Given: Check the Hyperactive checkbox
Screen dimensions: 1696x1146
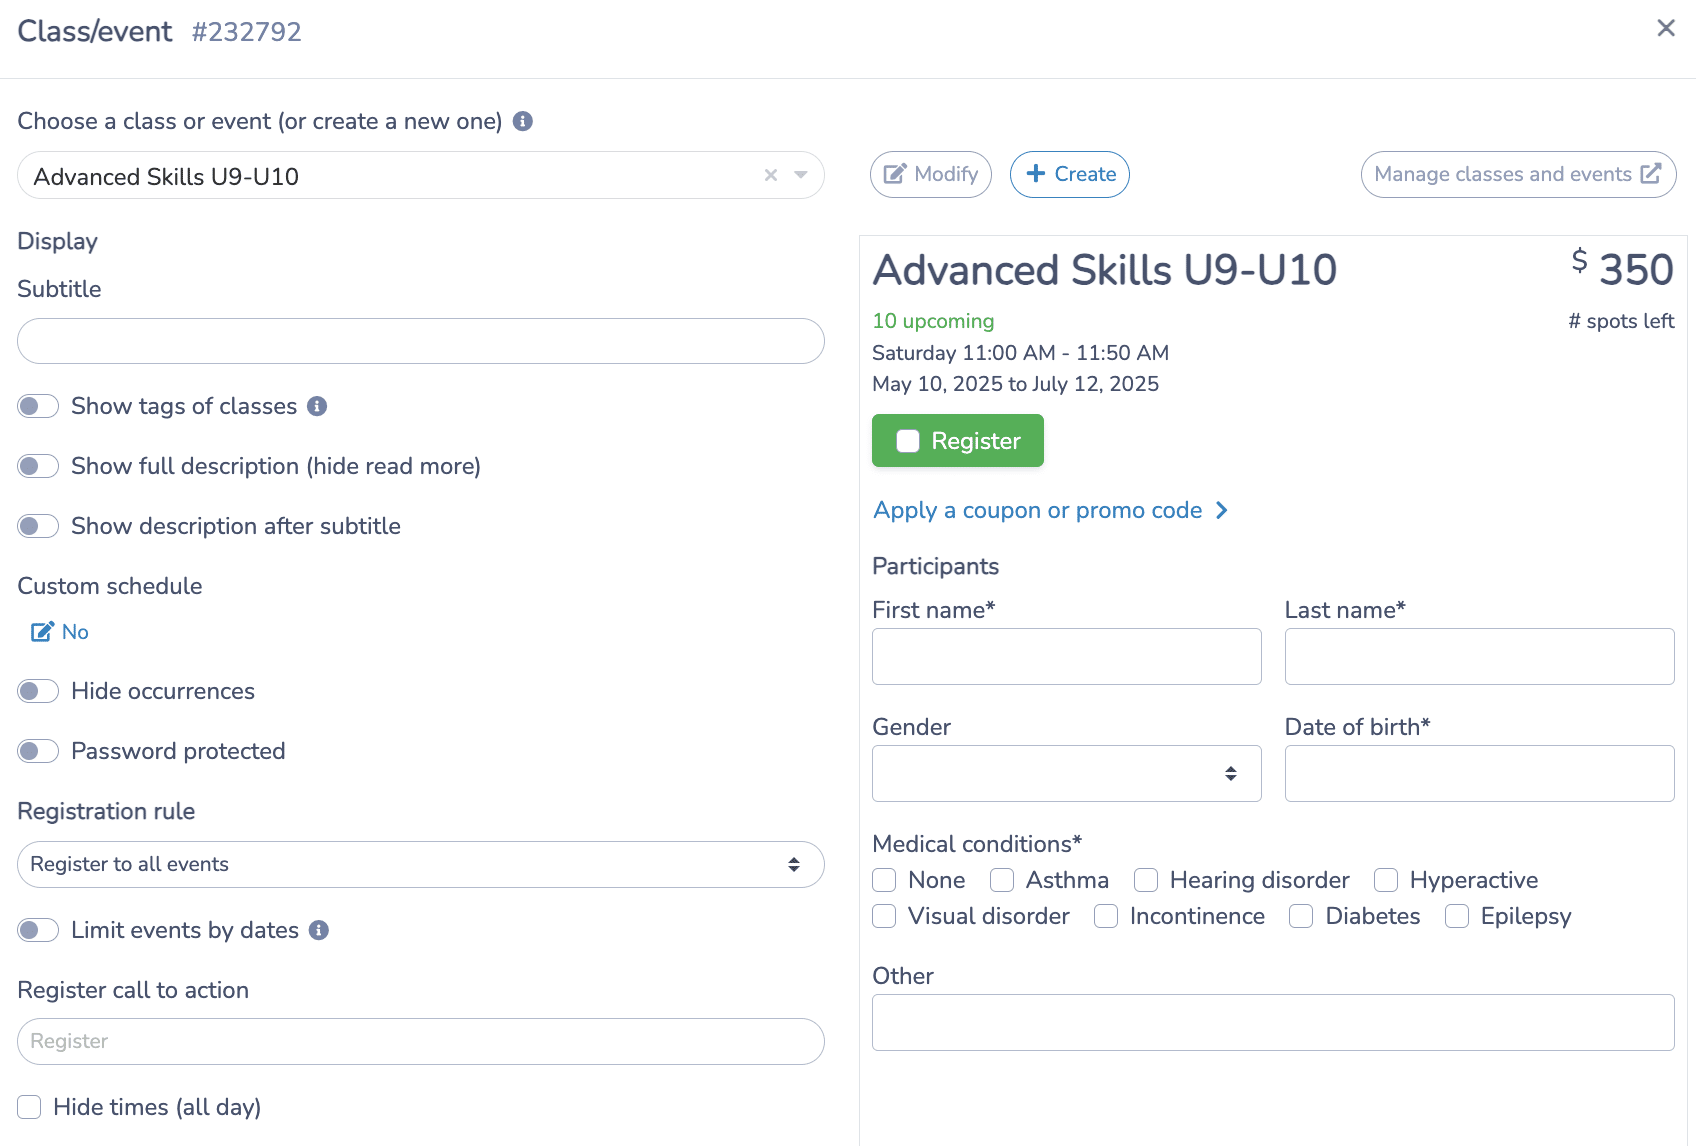Looking at the screenshot, I should pyautogui.click(x=1386, y=880).
